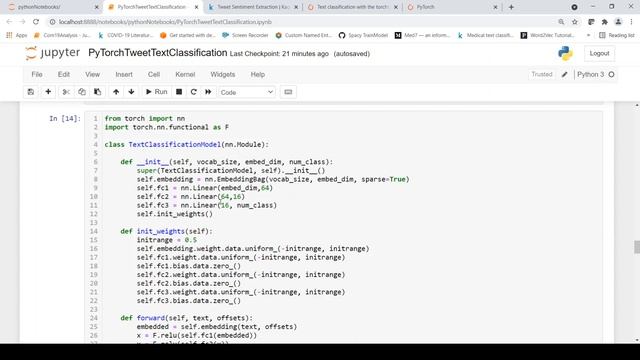Open a new browser tab
This screenshot has height=360, width=640.
511,7
